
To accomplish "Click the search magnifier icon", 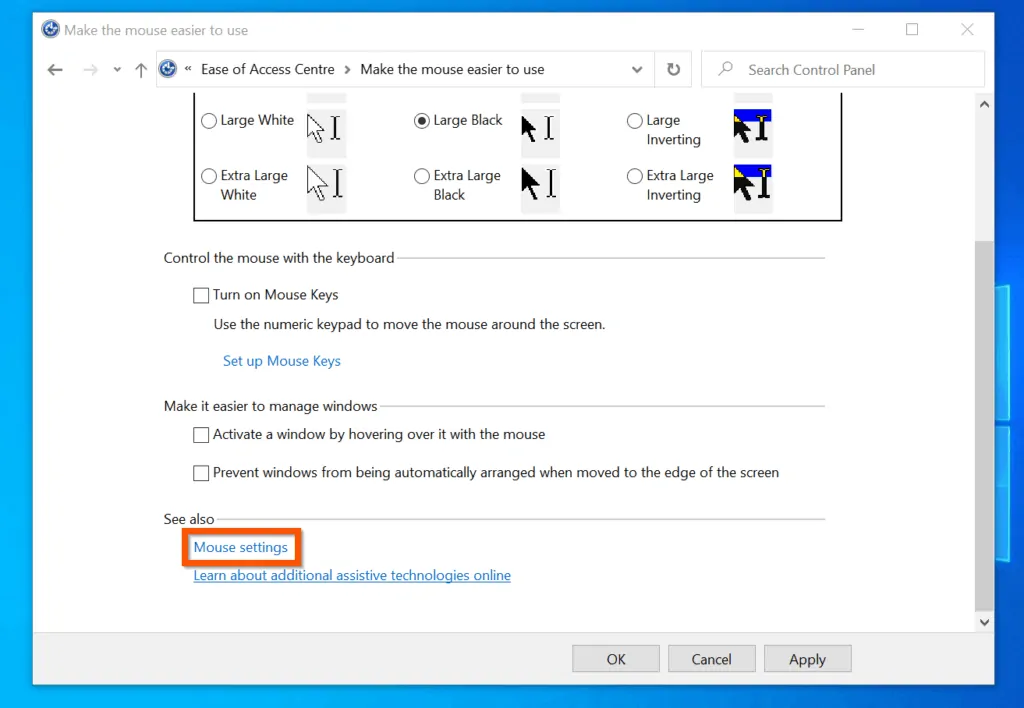I will coord(725,70).
